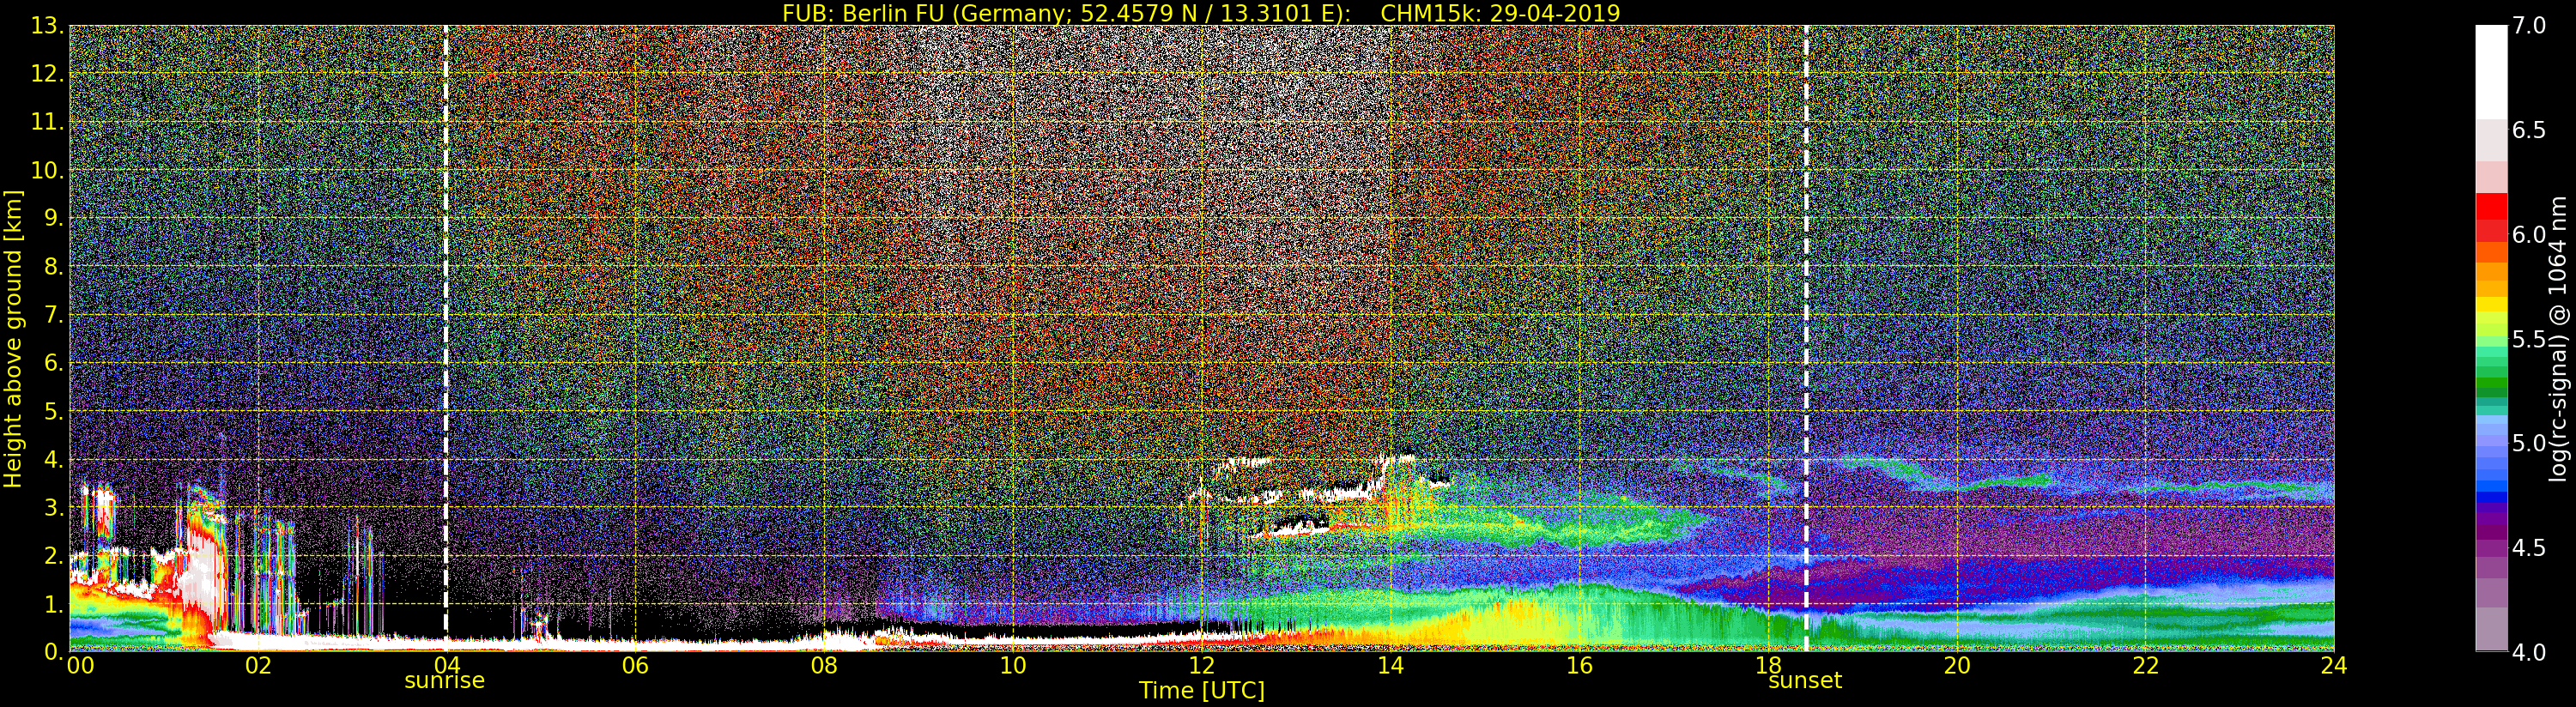
Task: Click the '13.' tick on height axis
Action: (x=48, y=27)
